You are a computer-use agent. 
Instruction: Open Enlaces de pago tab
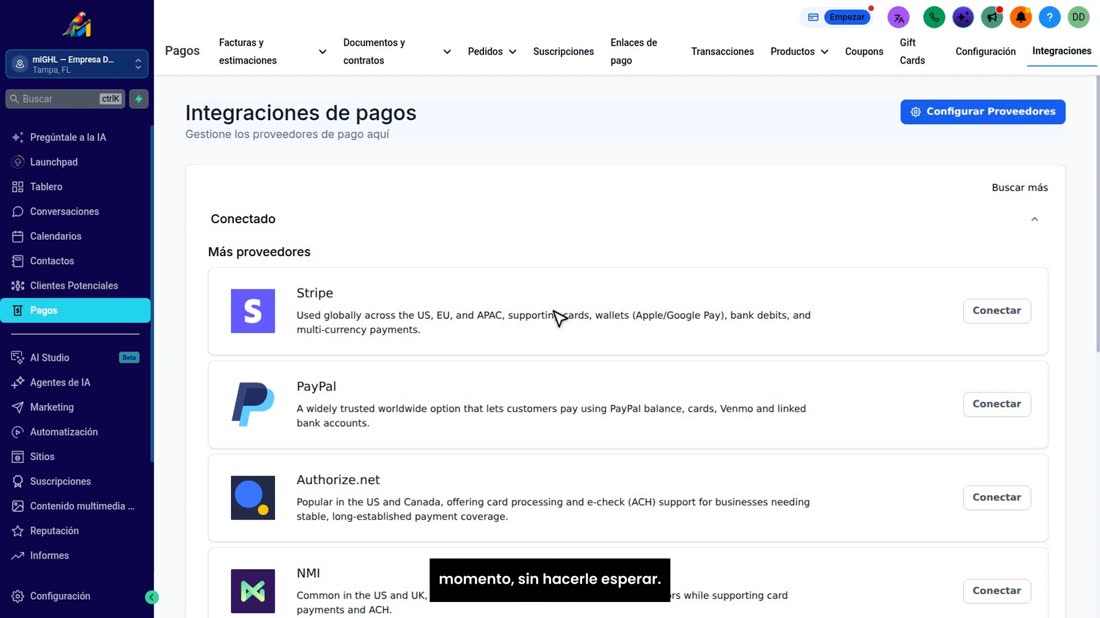[x=633, y=51]
